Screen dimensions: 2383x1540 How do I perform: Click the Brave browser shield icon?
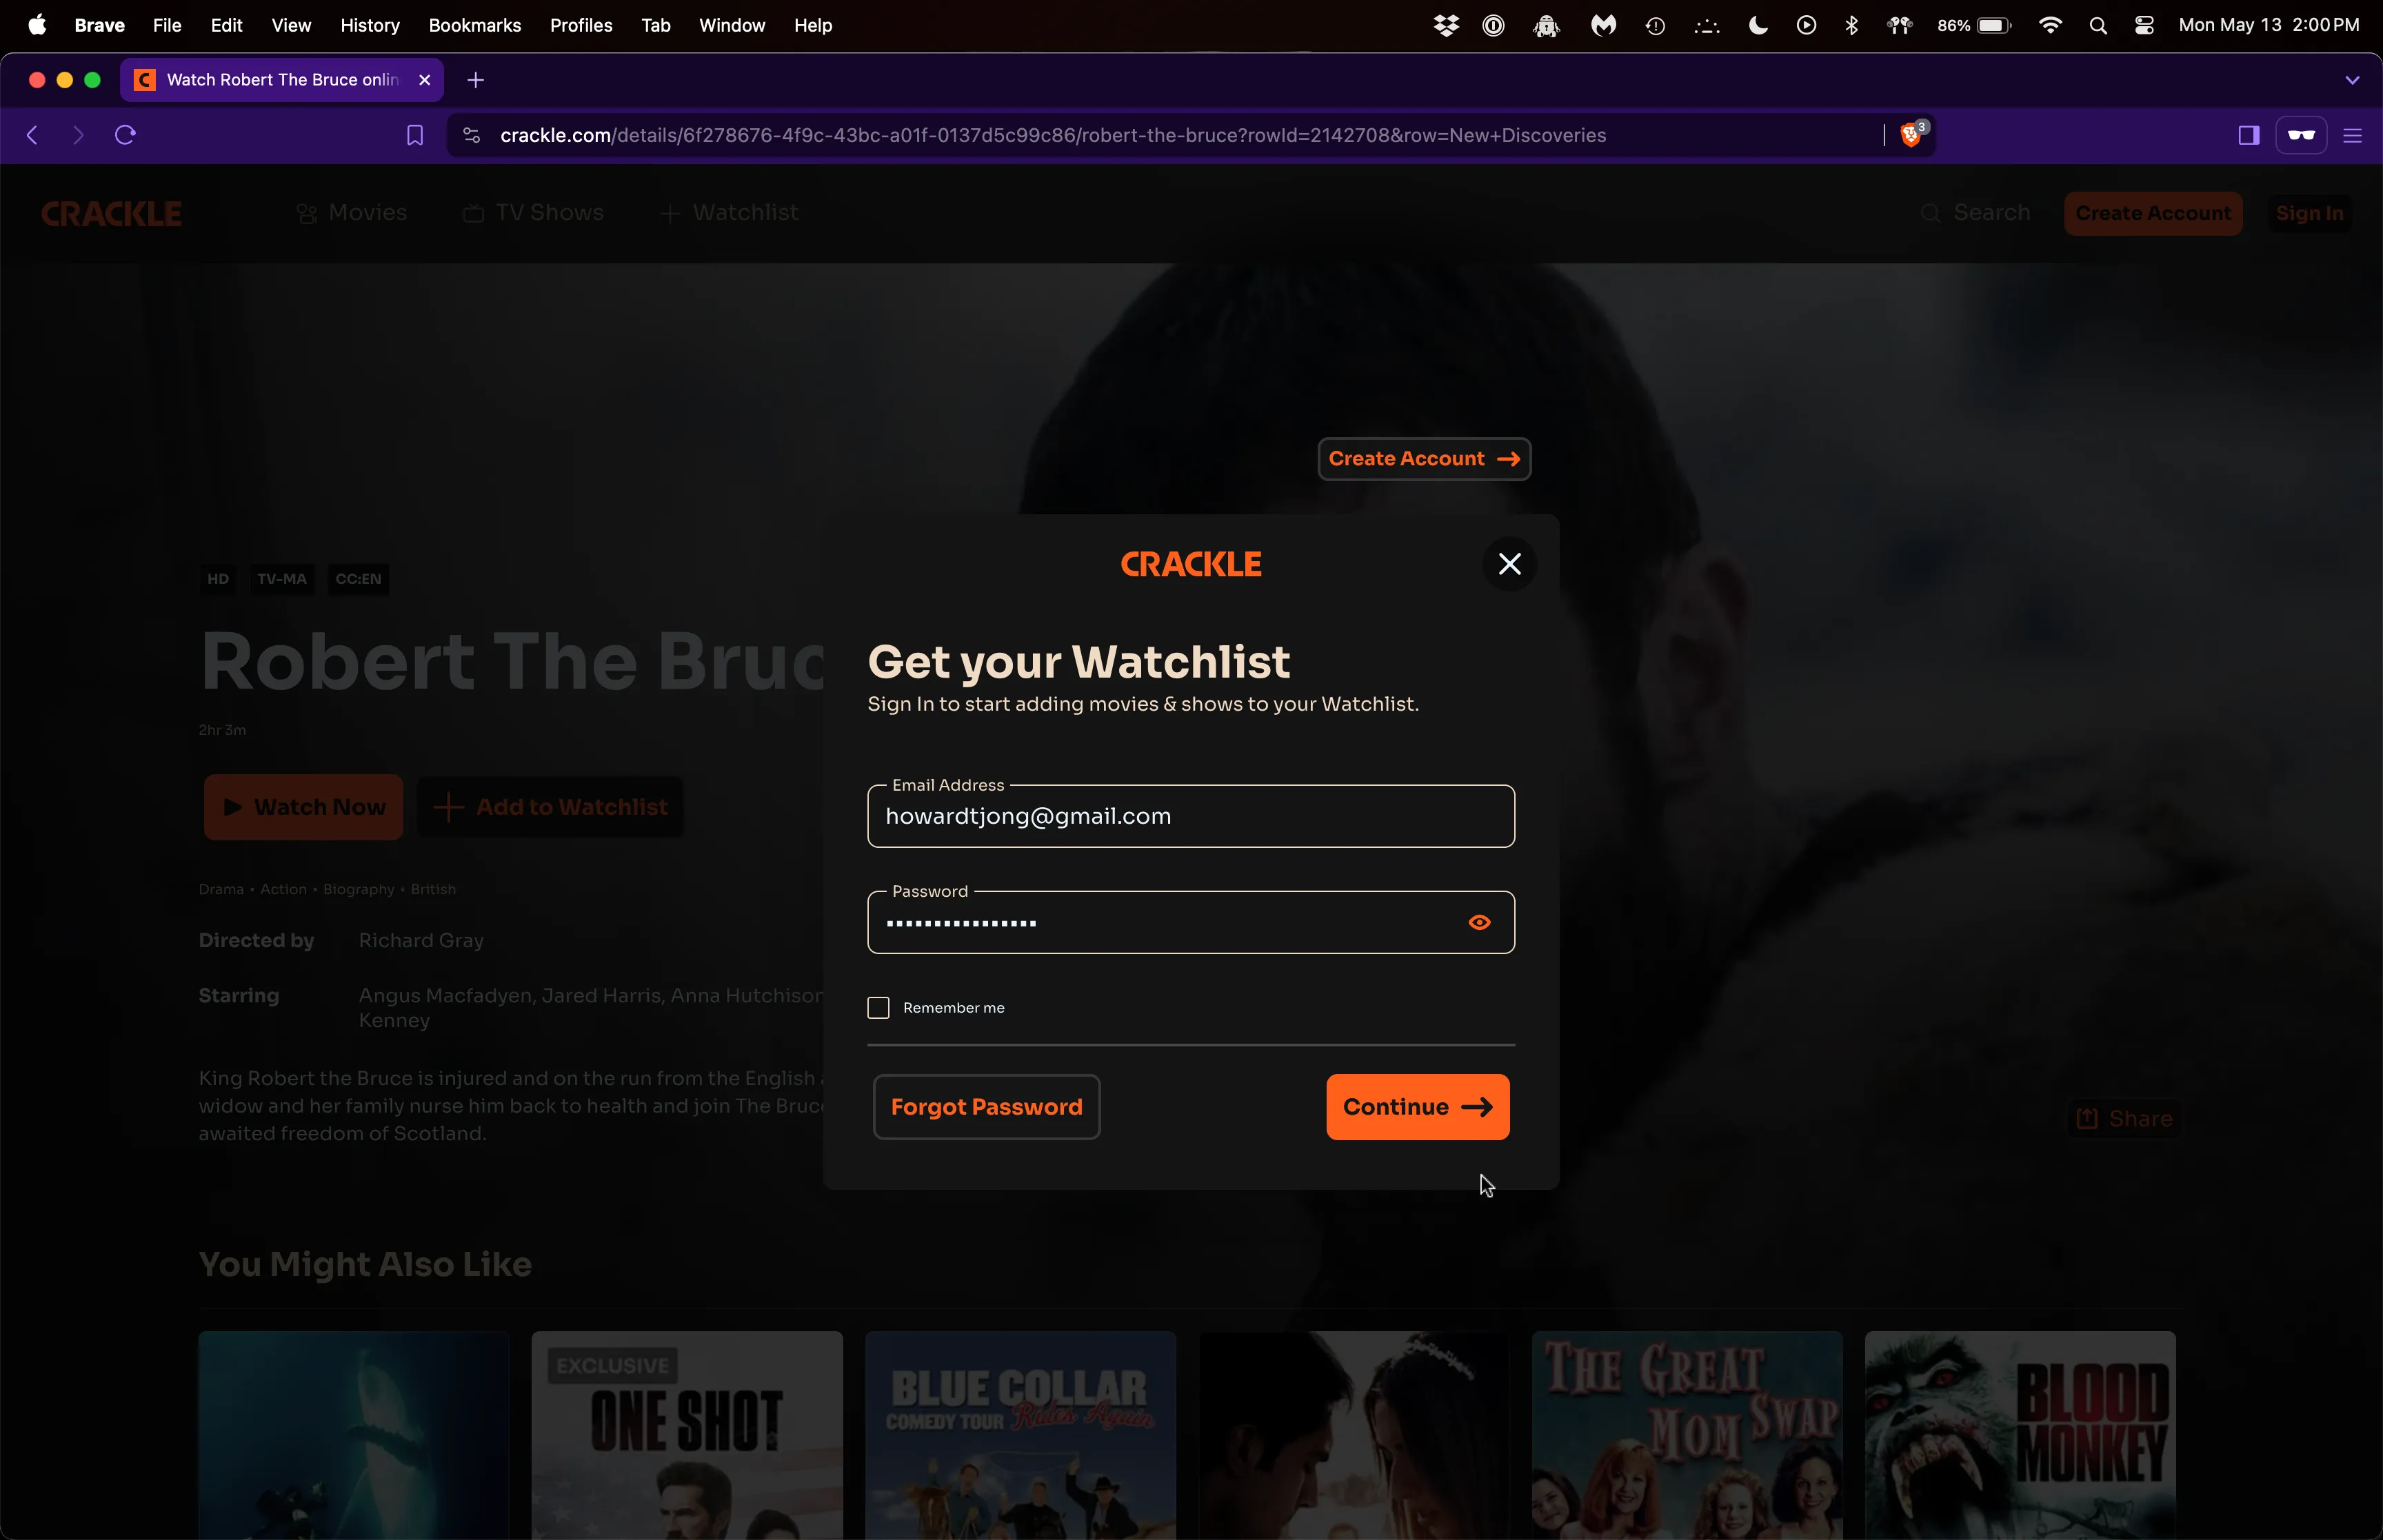pos(1911,134)
